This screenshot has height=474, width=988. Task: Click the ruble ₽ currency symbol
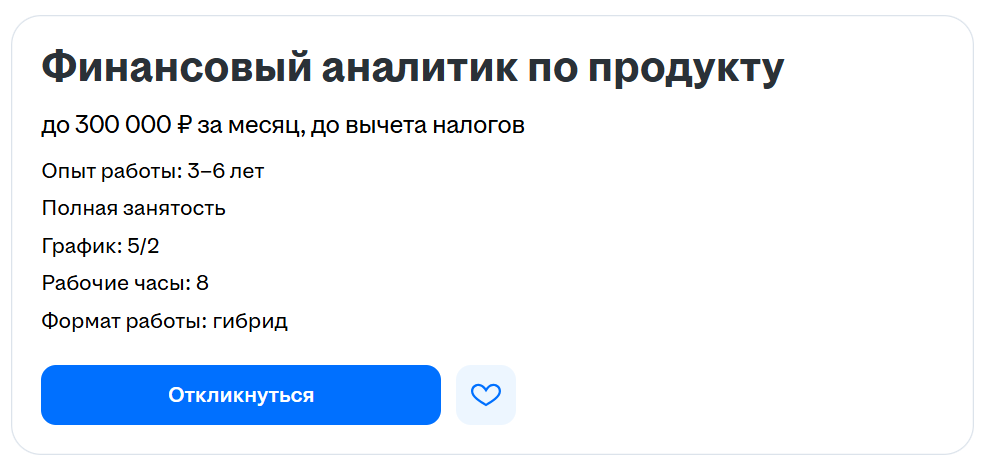coord(184,126)
